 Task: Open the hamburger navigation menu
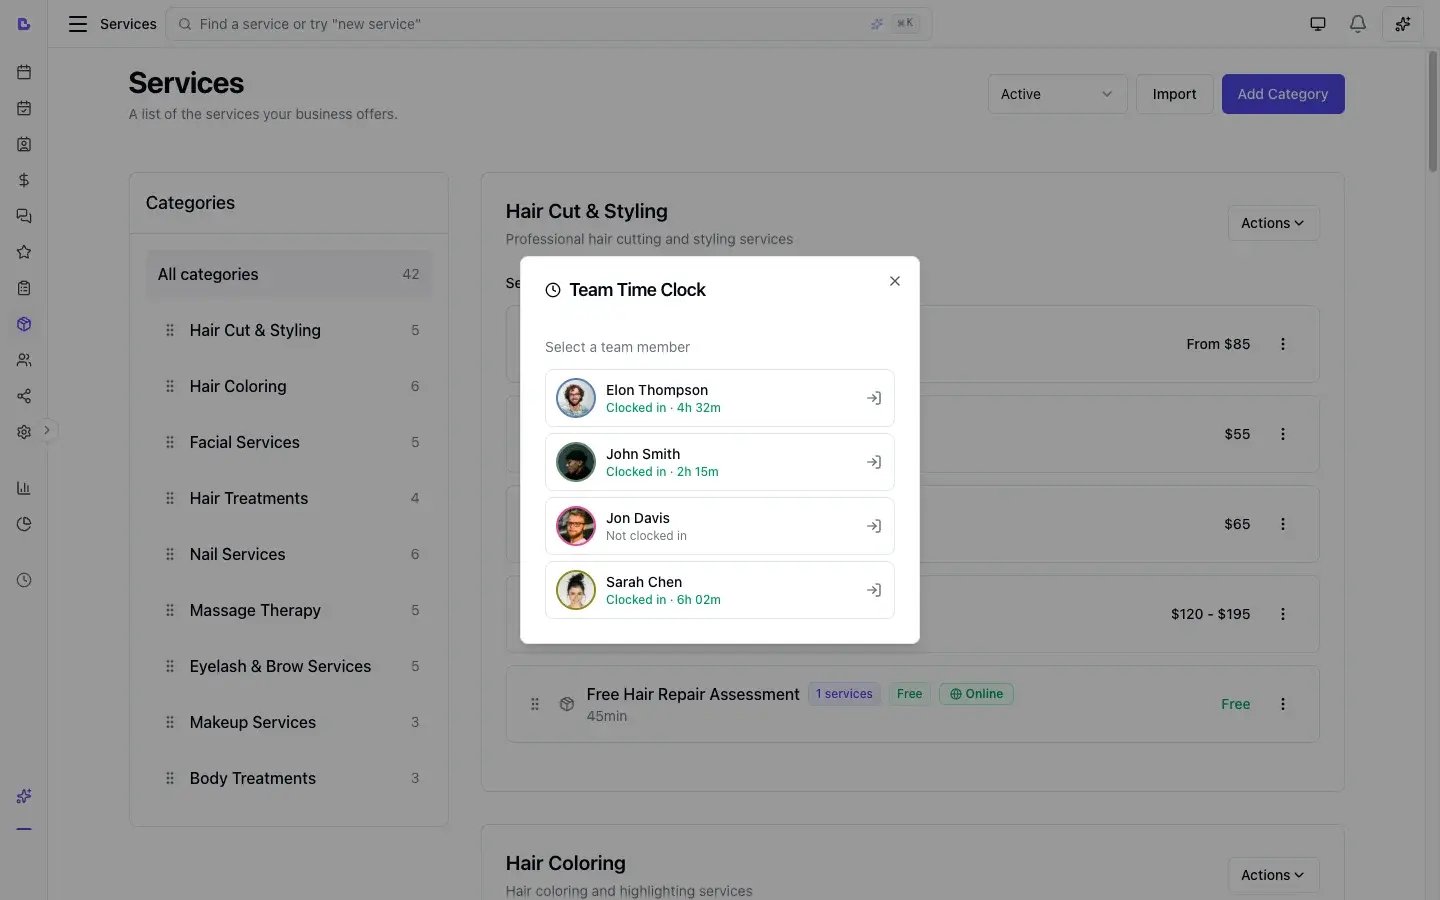(x=78, y=24)
